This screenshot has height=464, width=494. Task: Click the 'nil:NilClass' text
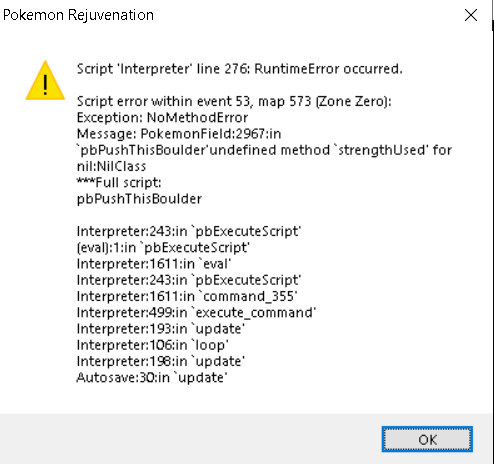click(x=111, y=166)
